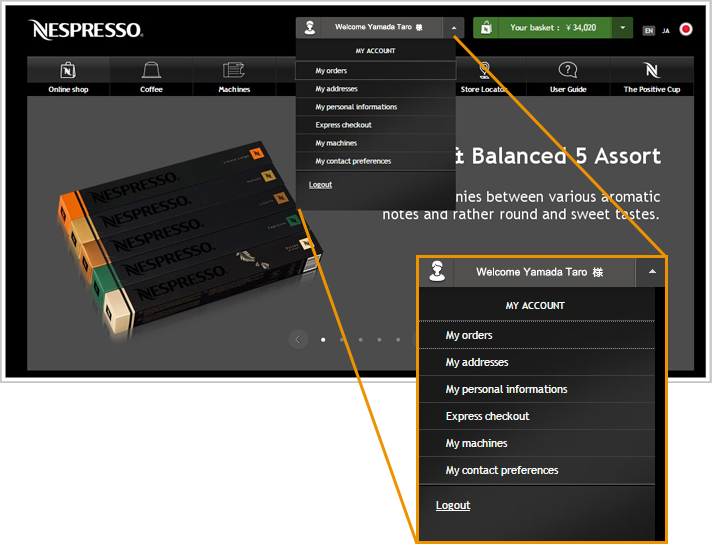Open the Online shop bag icon
The height and width of the screenshot is (544, 712).
coord(68,70)
